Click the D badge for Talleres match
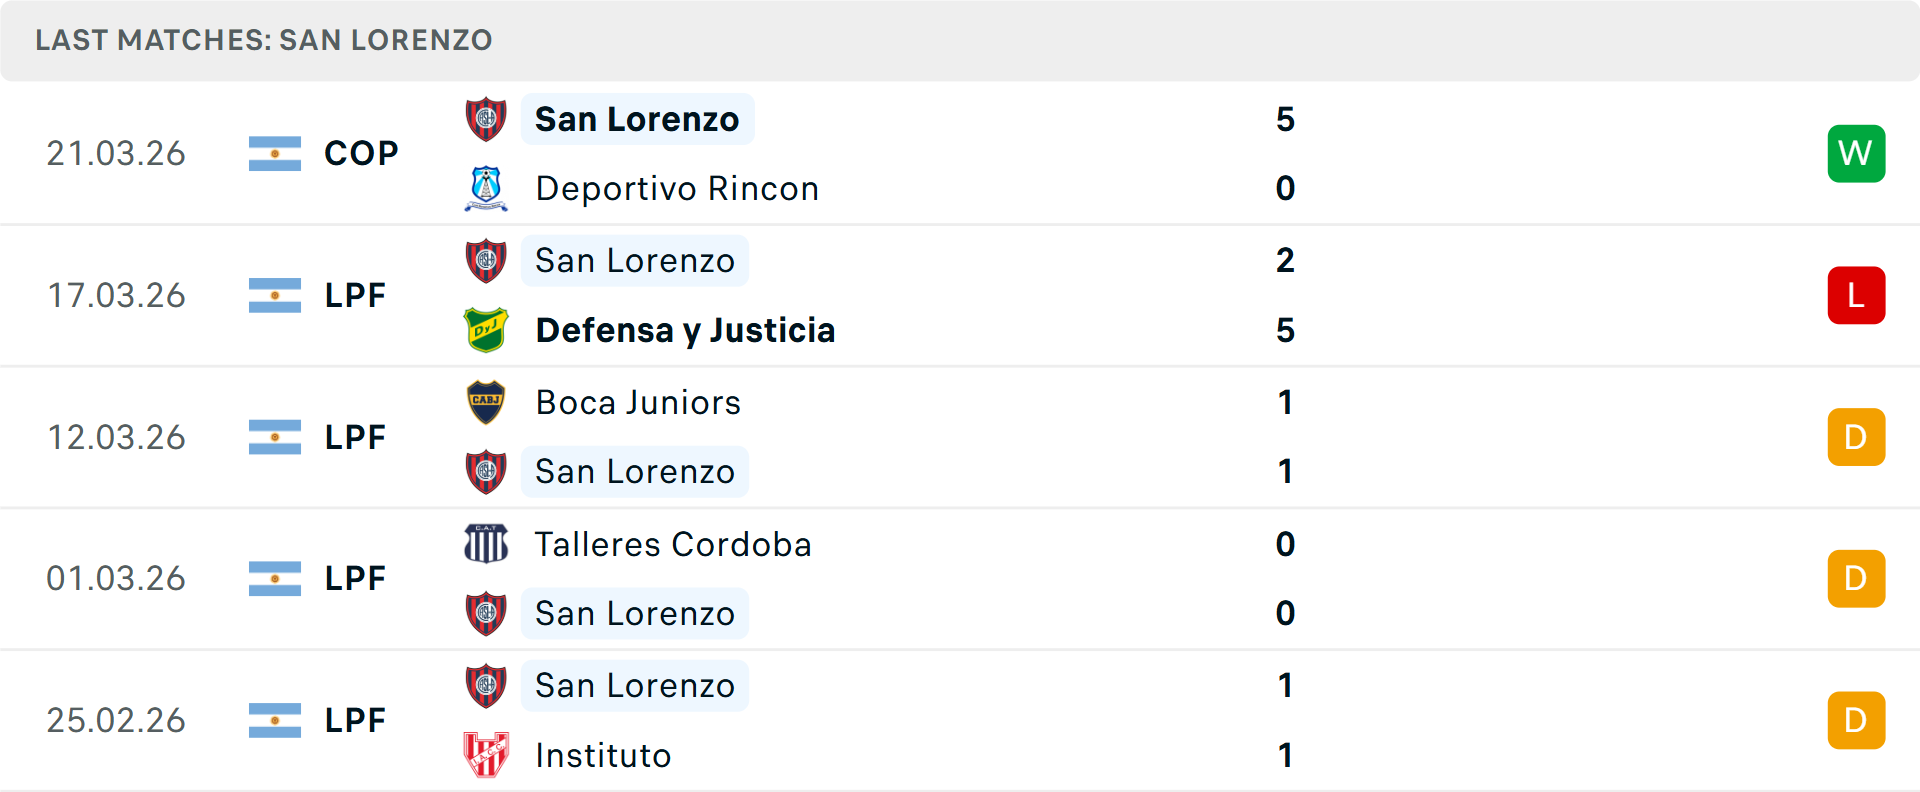This screenshot has height=792, width=1920. coord(1856,578)
